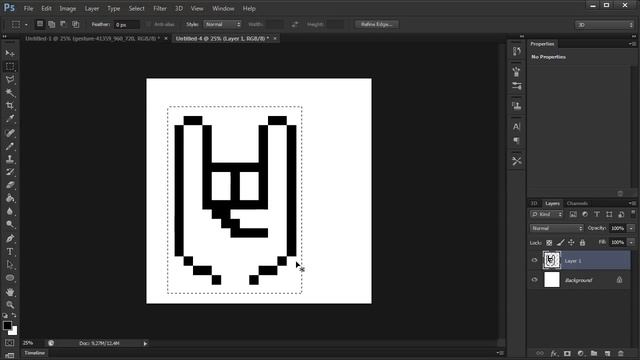Click the Refine Edge button
640x360 pixels.
point(376,24)
